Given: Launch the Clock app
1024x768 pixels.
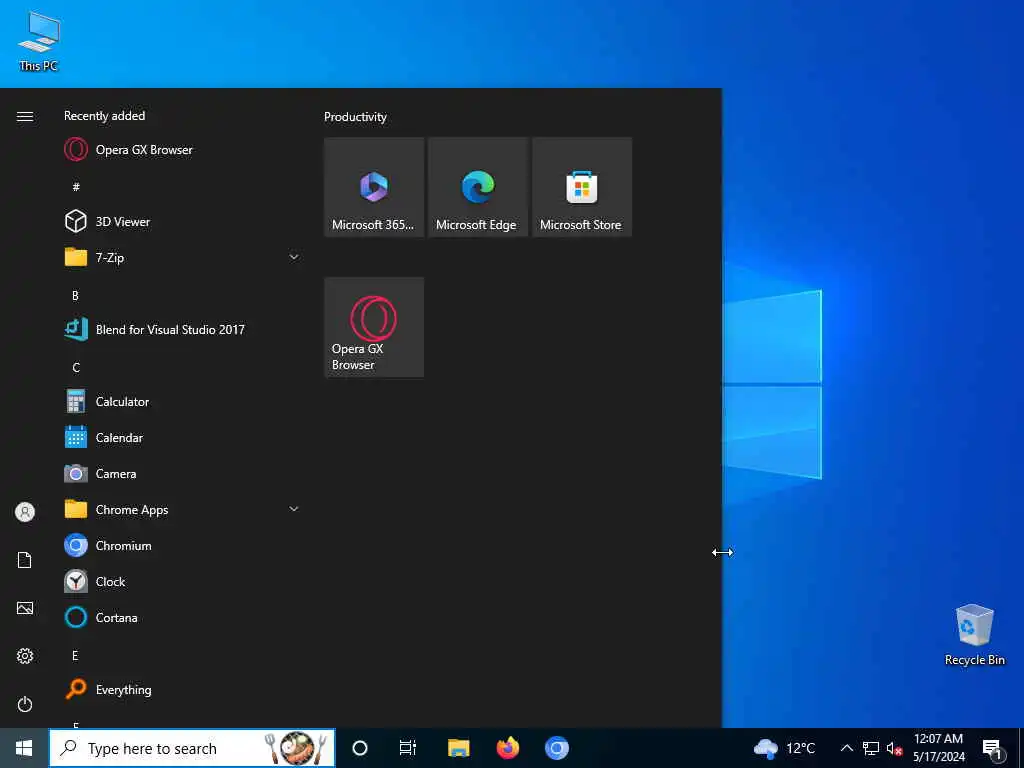Looking at the screenshot, I should 182,581.
